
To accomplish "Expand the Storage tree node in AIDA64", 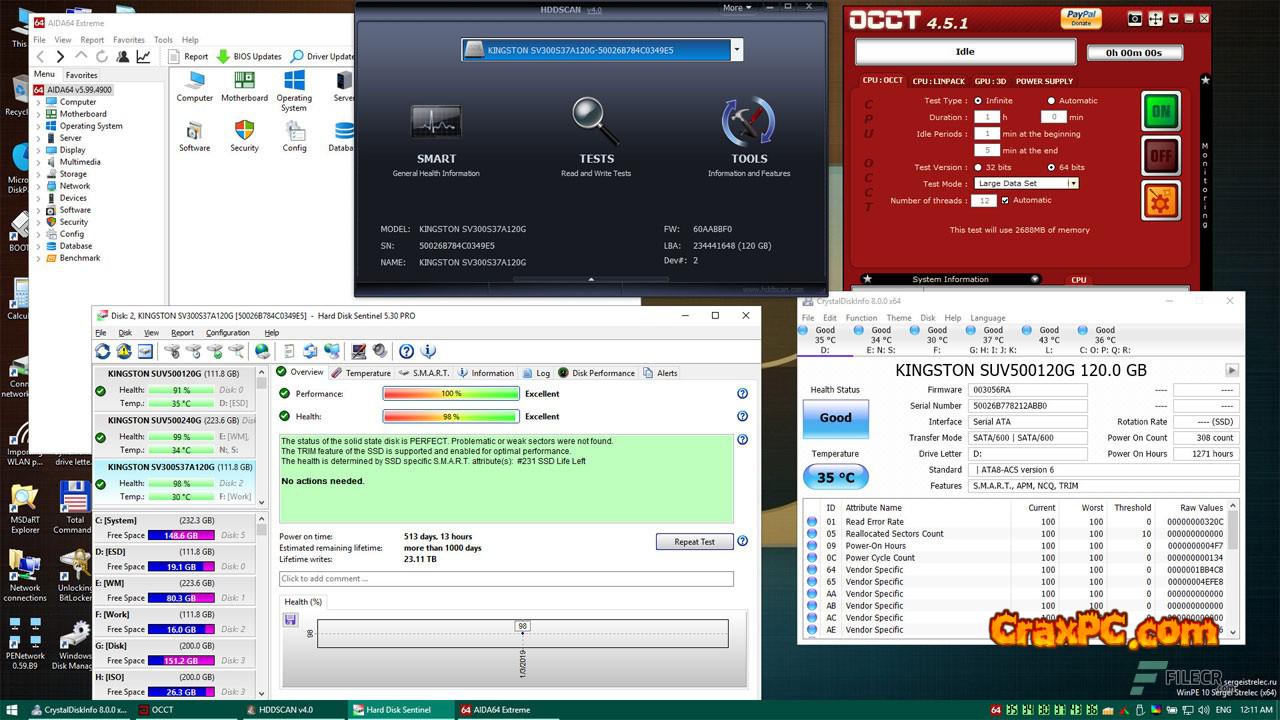I will [40, 174].
